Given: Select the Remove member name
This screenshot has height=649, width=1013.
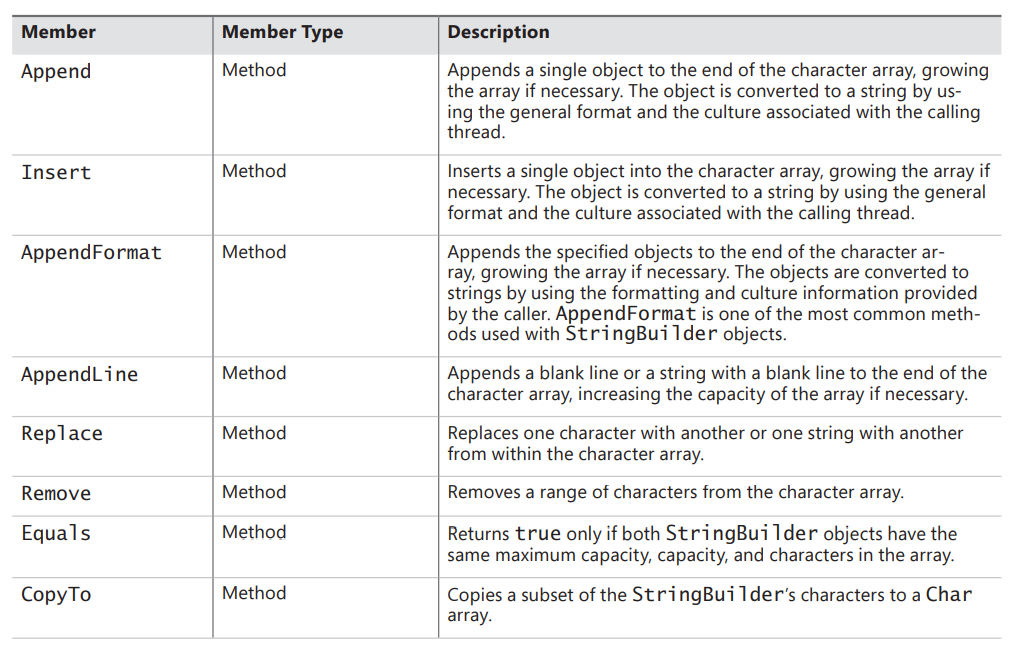Looking at the screenshot, I should (x=56, y=494).
